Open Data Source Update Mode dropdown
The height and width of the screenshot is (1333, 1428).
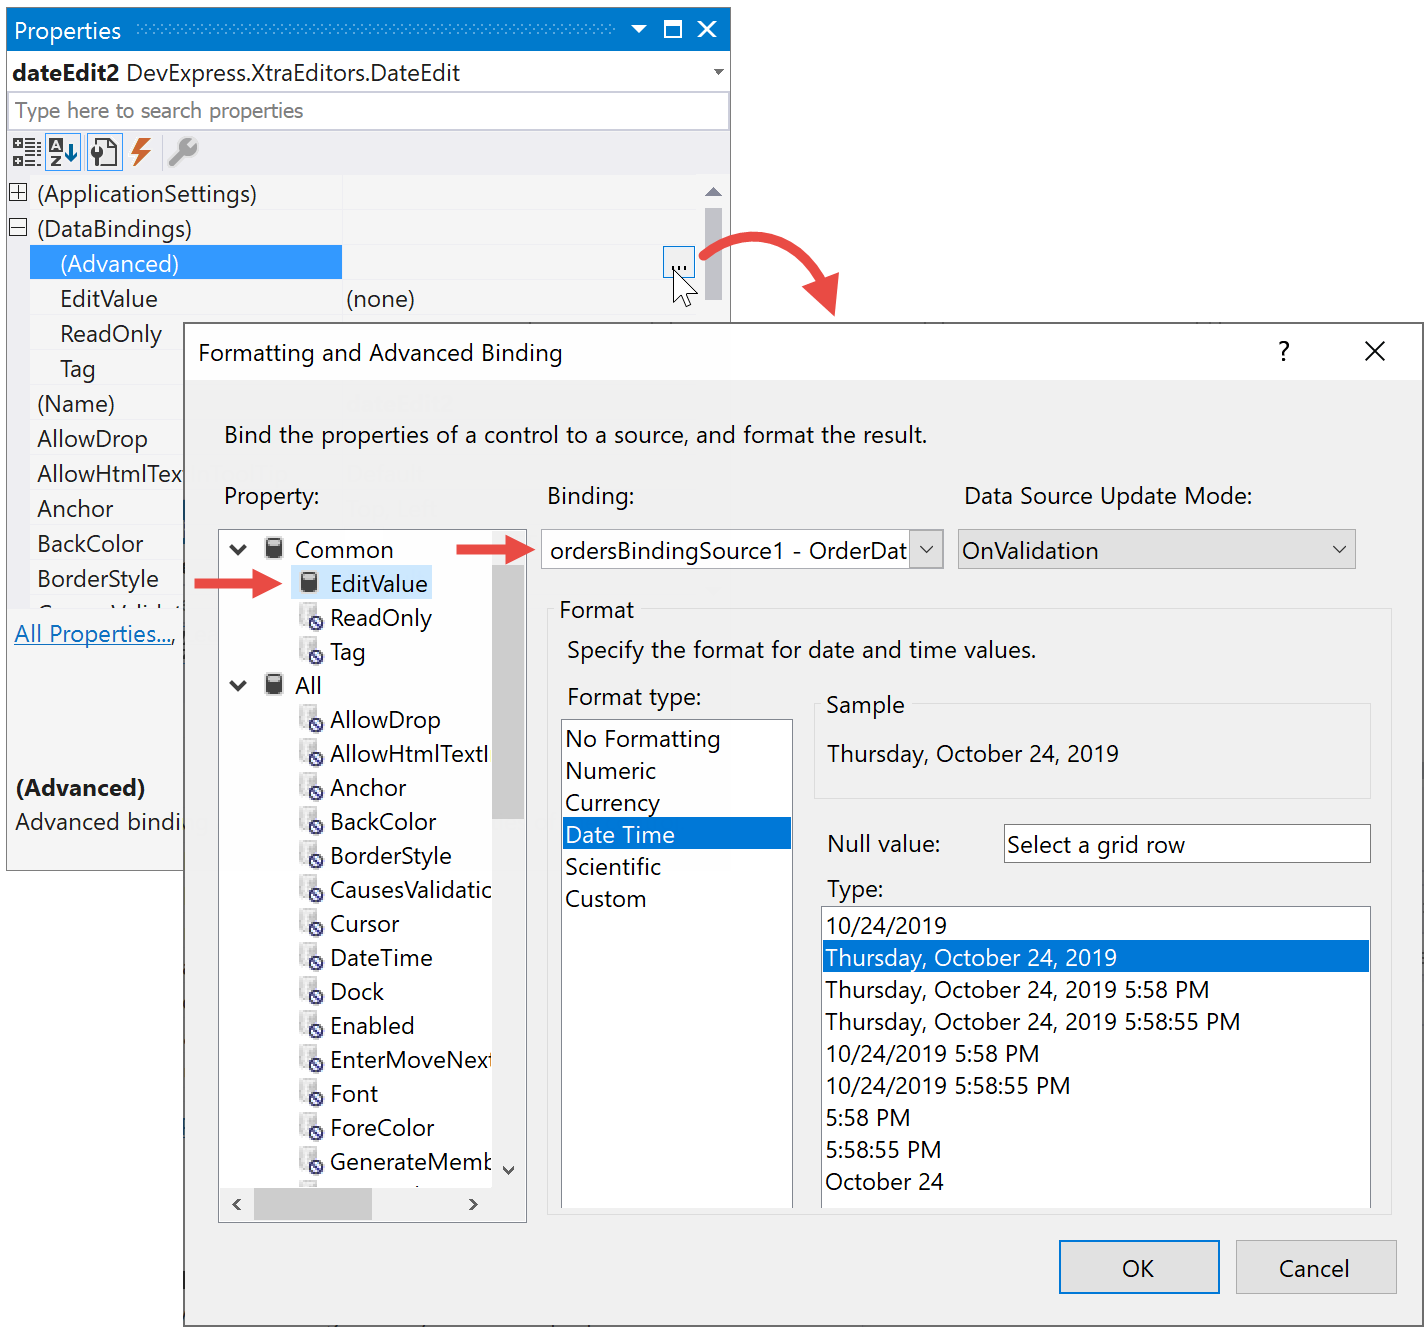coord(1339,550)
